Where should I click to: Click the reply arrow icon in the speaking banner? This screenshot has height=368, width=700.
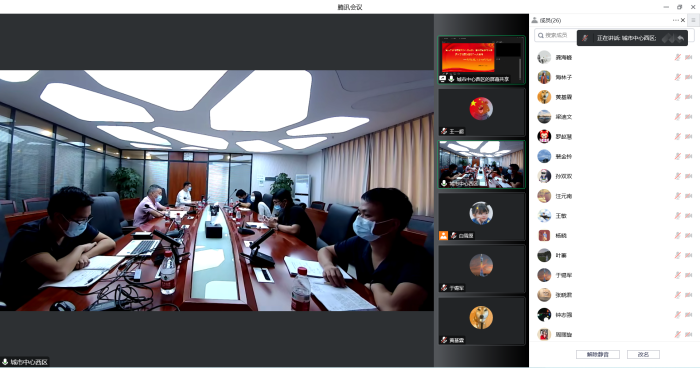[680, 38]
